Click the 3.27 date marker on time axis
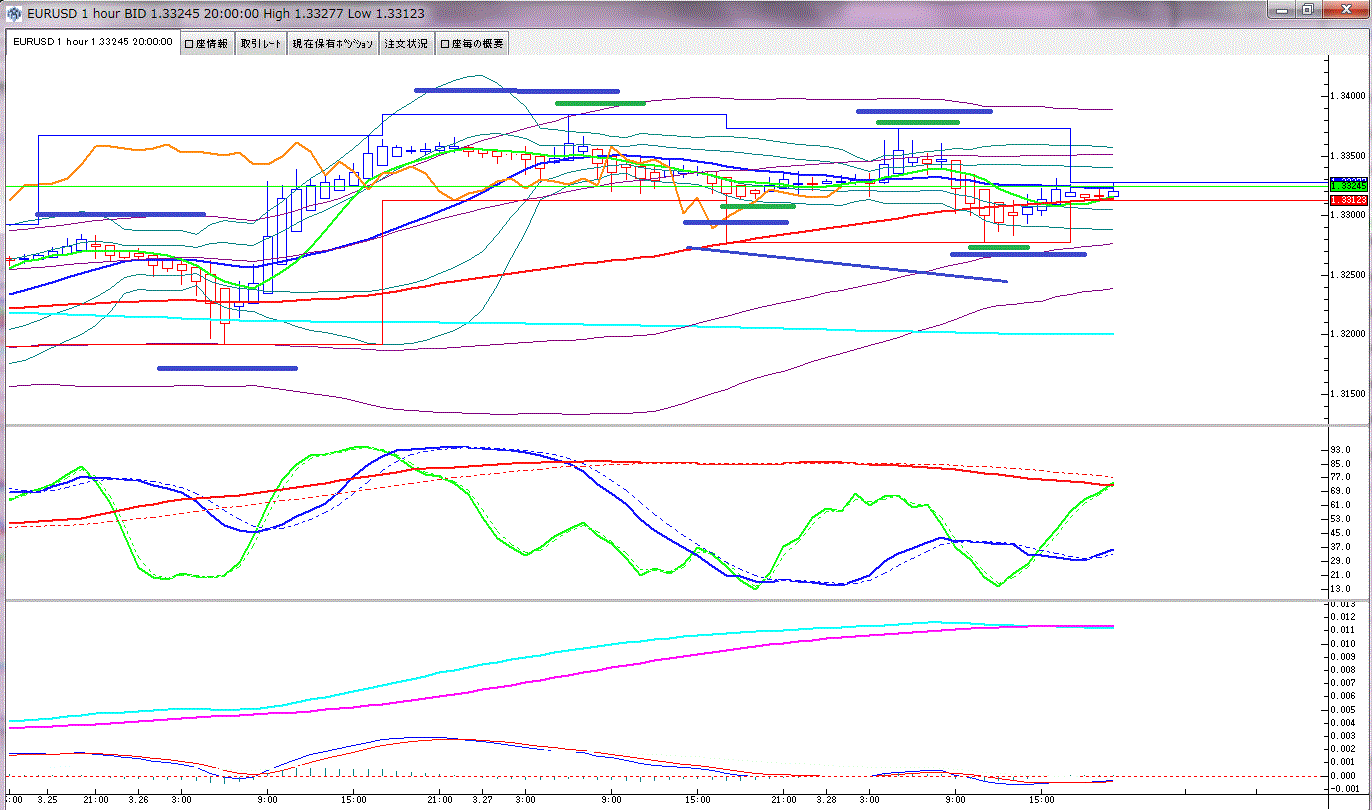 click(481, 800)
